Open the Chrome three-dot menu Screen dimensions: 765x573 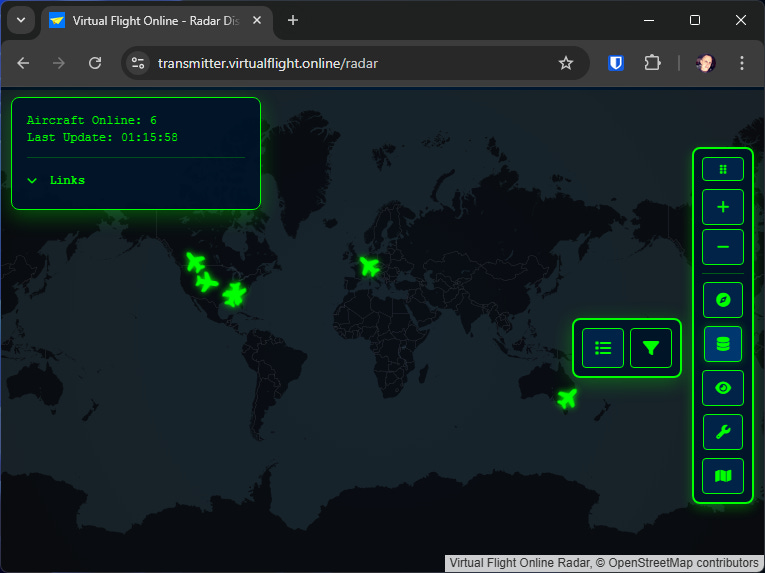tap(742, 63)
